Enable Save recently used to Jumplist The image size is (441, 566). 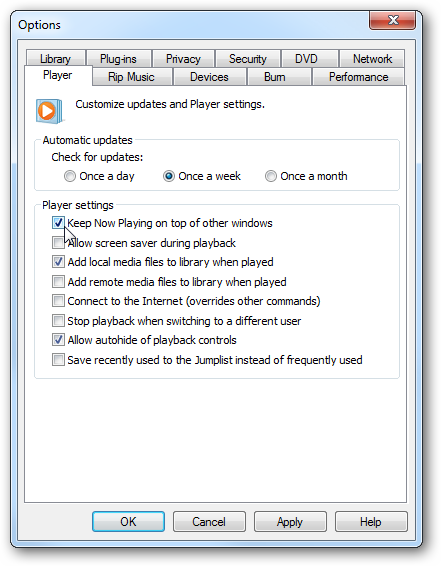[58, 360]
